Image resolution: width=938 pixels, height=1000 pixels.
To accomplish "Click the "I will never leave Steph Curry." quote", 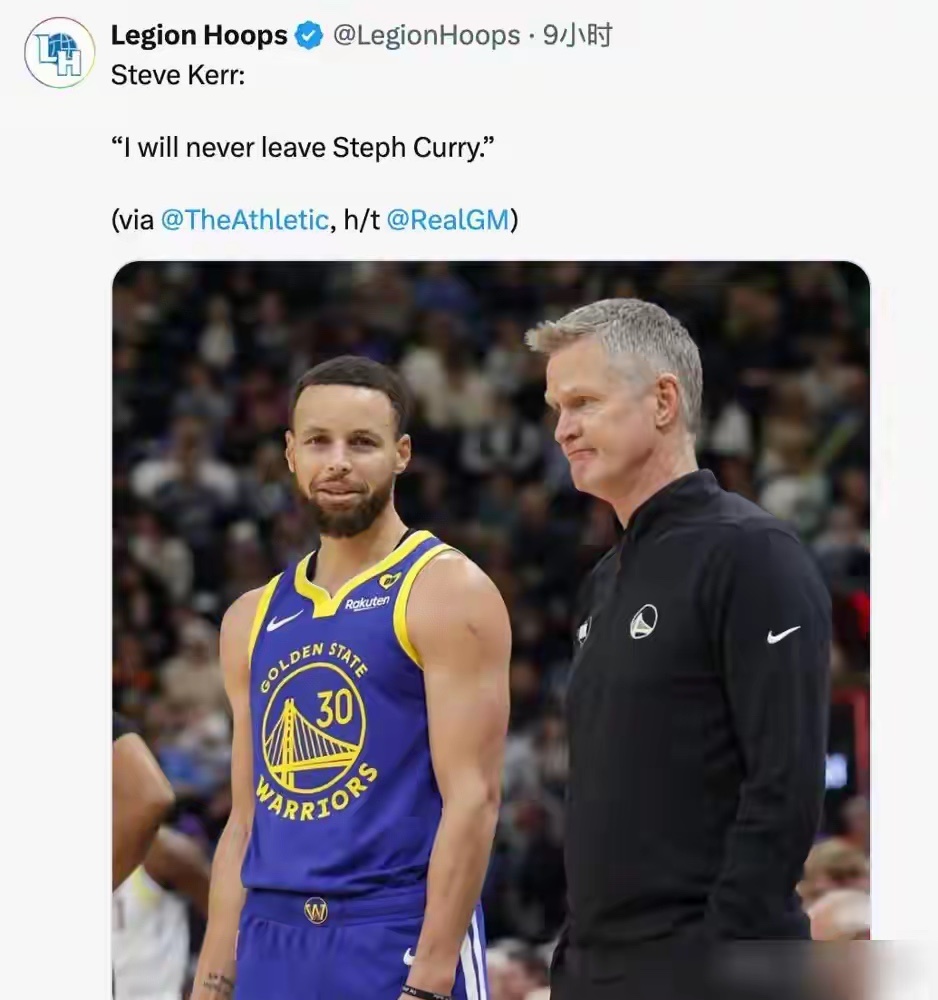I will click(x=303, y=148).
